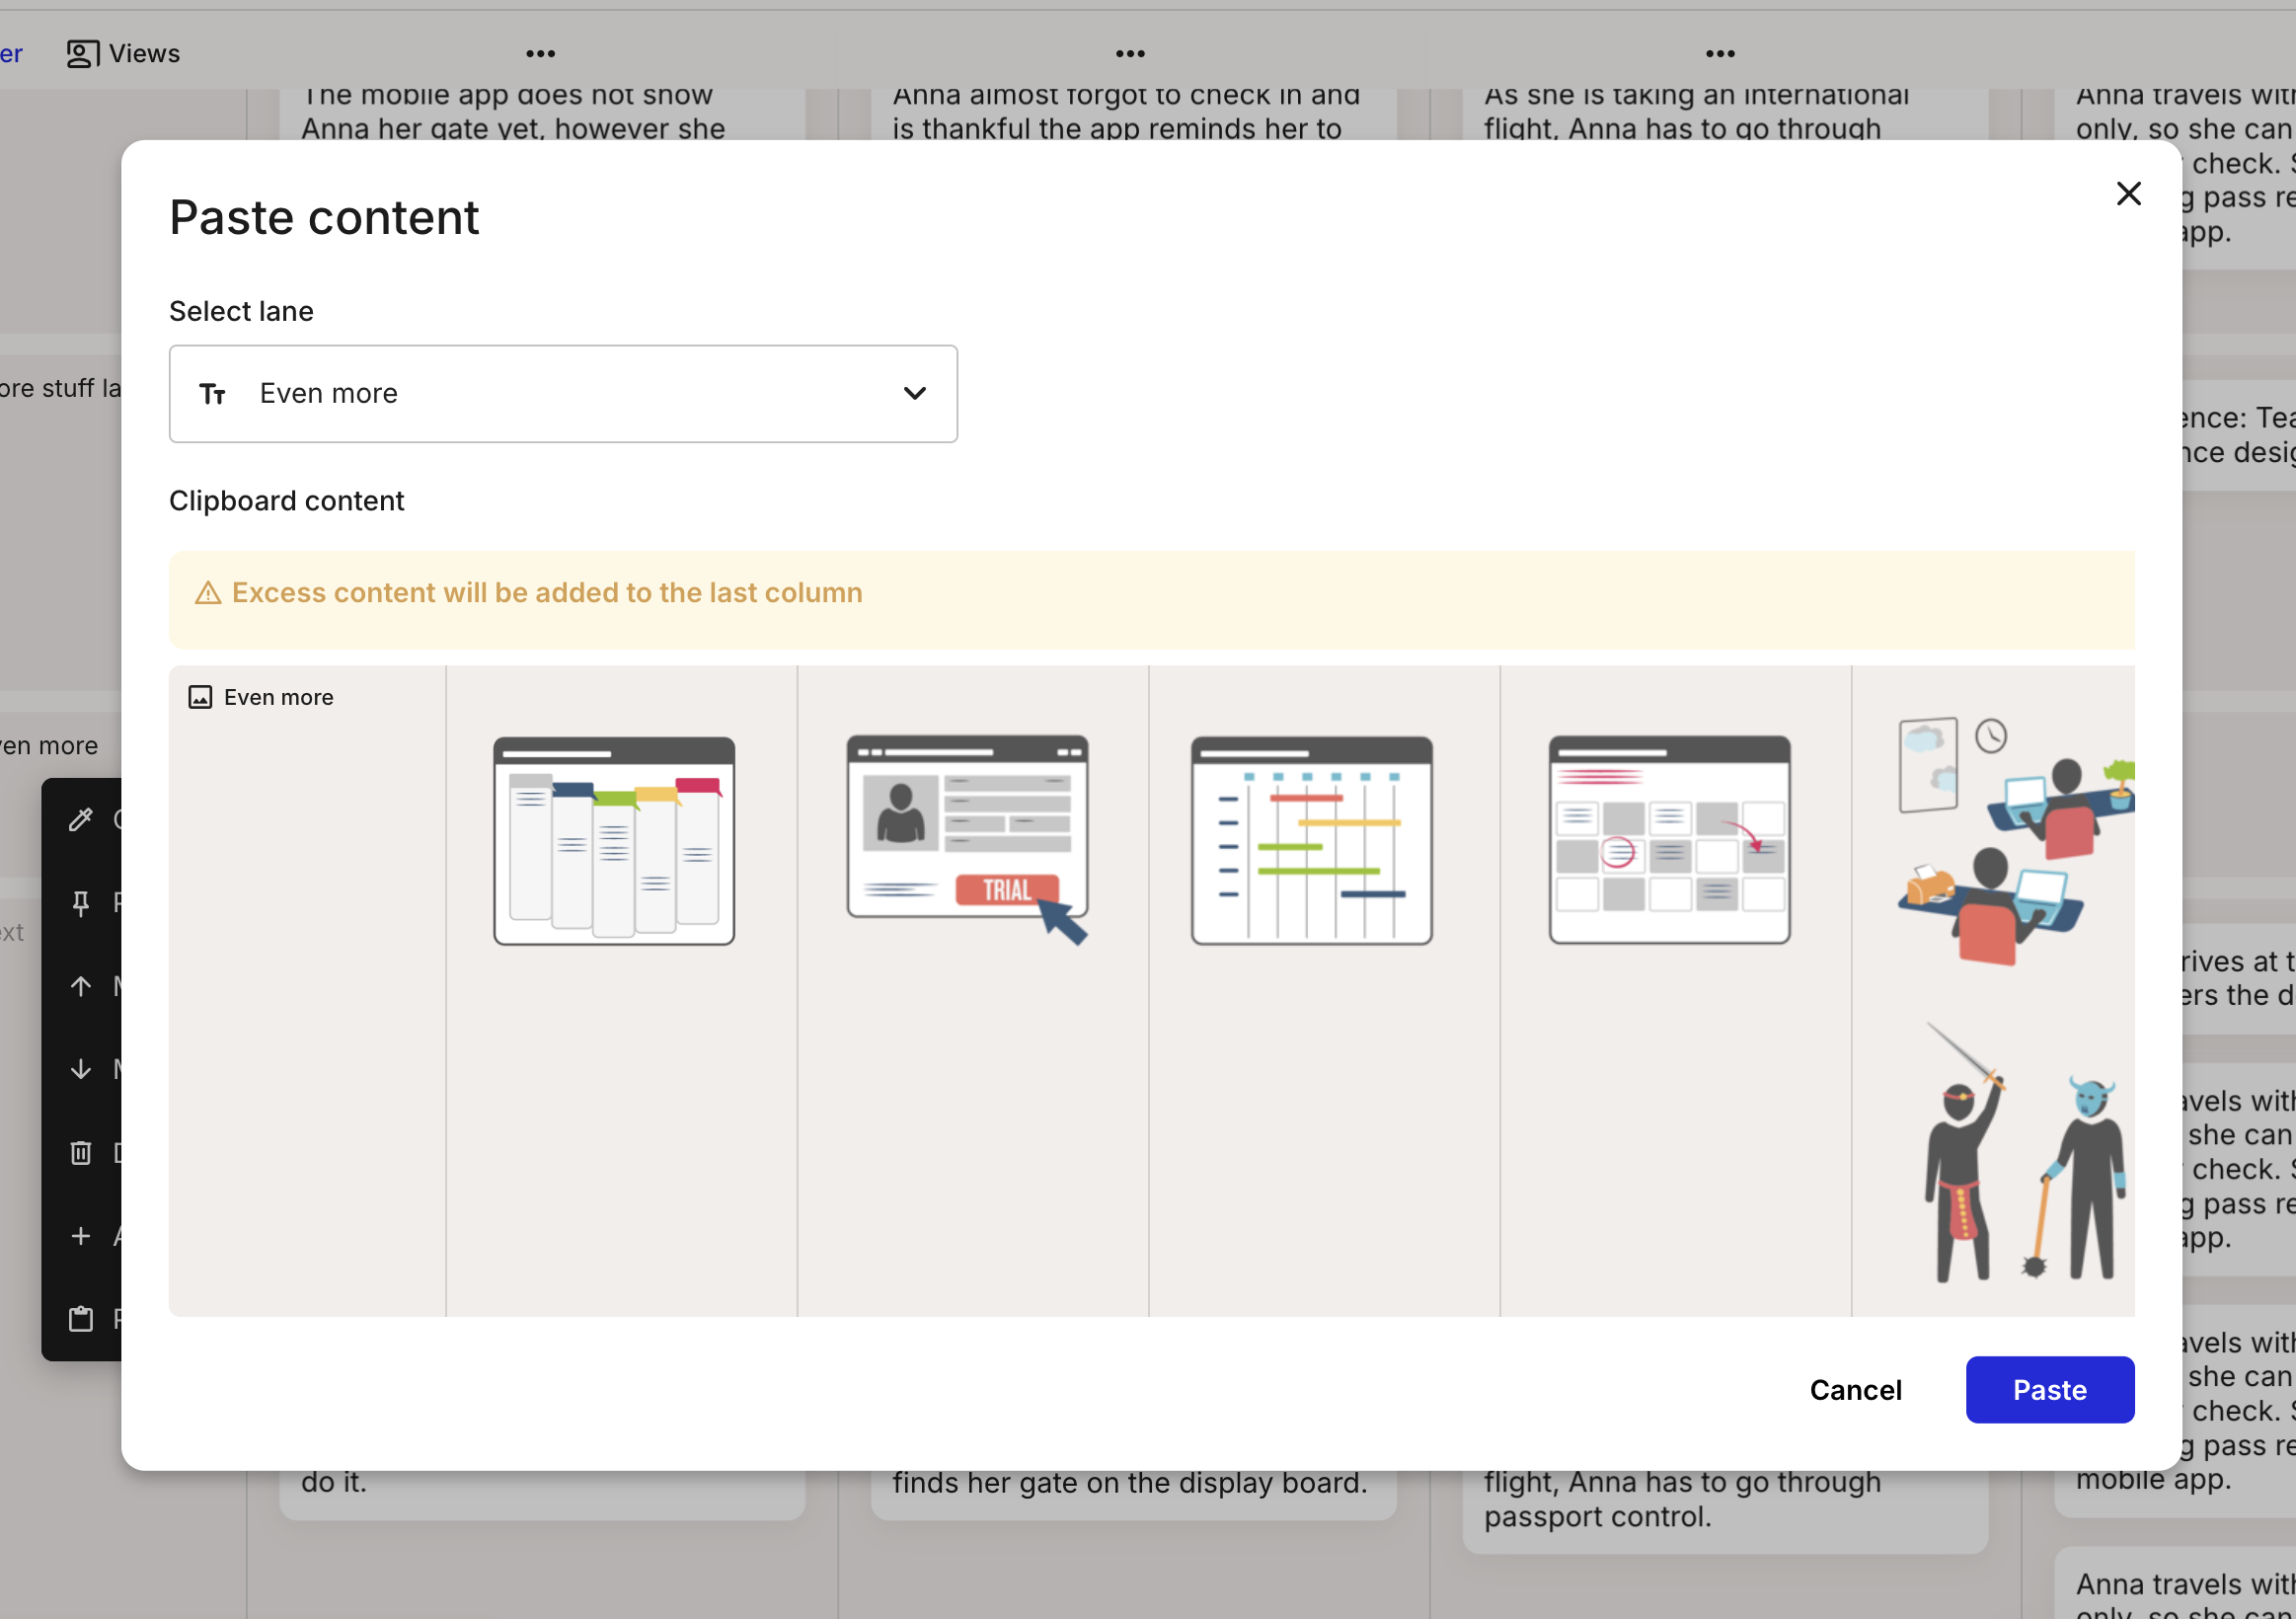Screen dimensions: 2296x1619
Task: Click the image lane icon beside Even more
Action: point(200,697)
